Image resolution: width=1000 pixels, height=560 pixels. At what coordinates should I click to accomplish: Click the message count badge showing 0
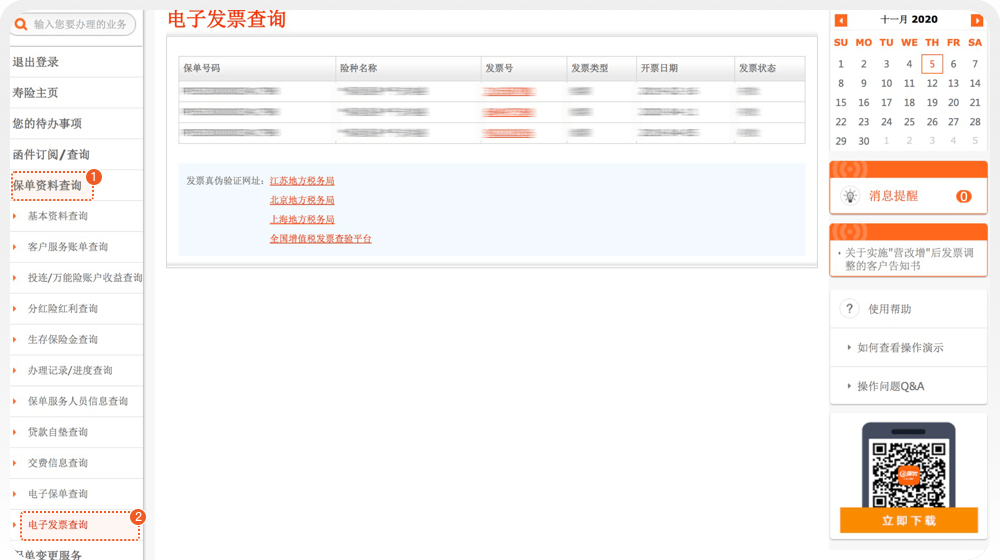coord(964,196)
